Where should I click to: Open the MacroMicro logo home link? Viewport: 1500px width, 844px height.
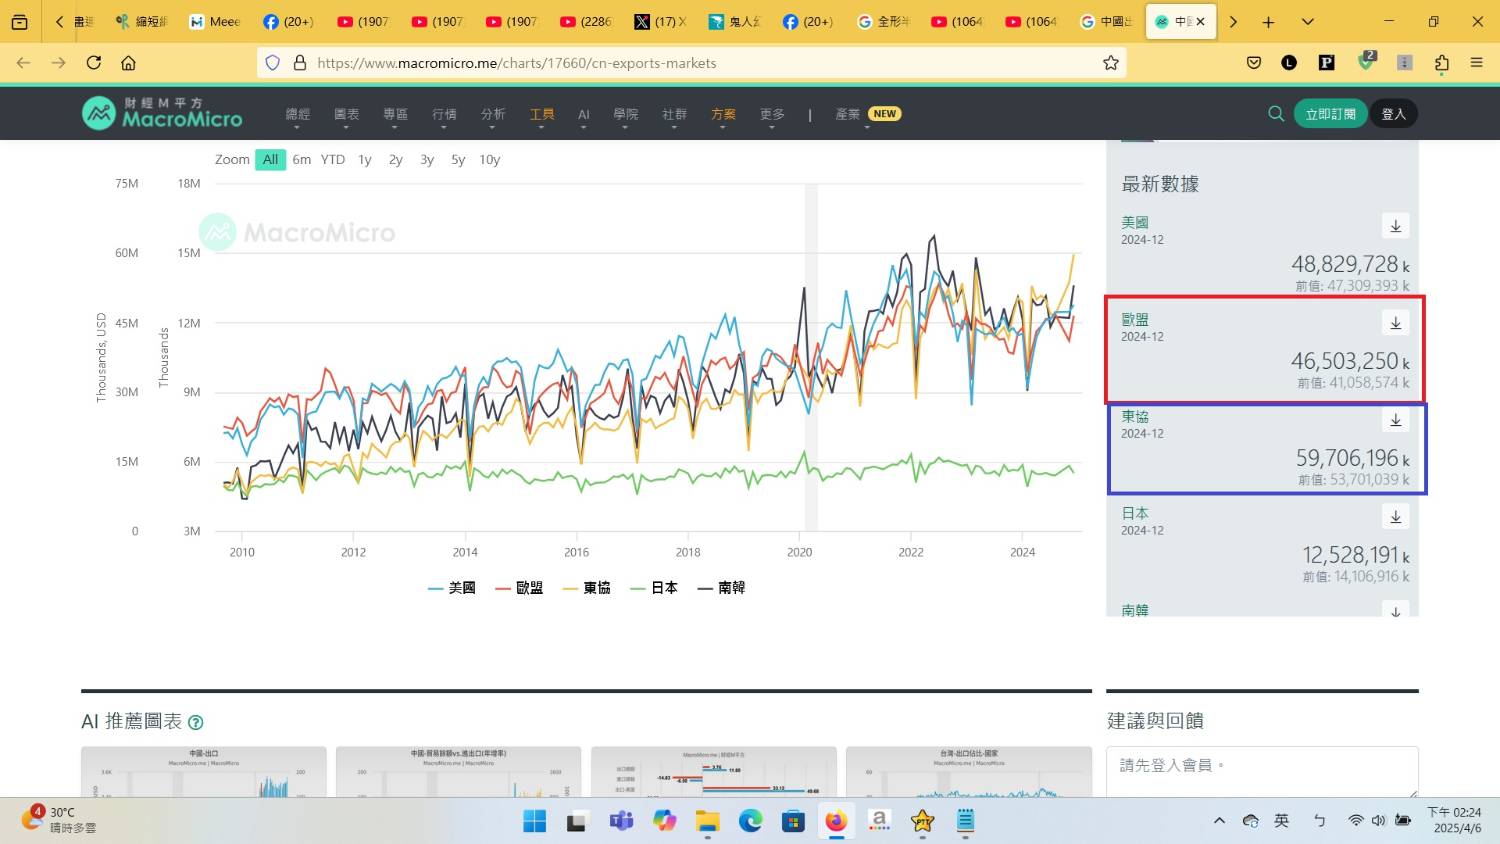[162, 114]
